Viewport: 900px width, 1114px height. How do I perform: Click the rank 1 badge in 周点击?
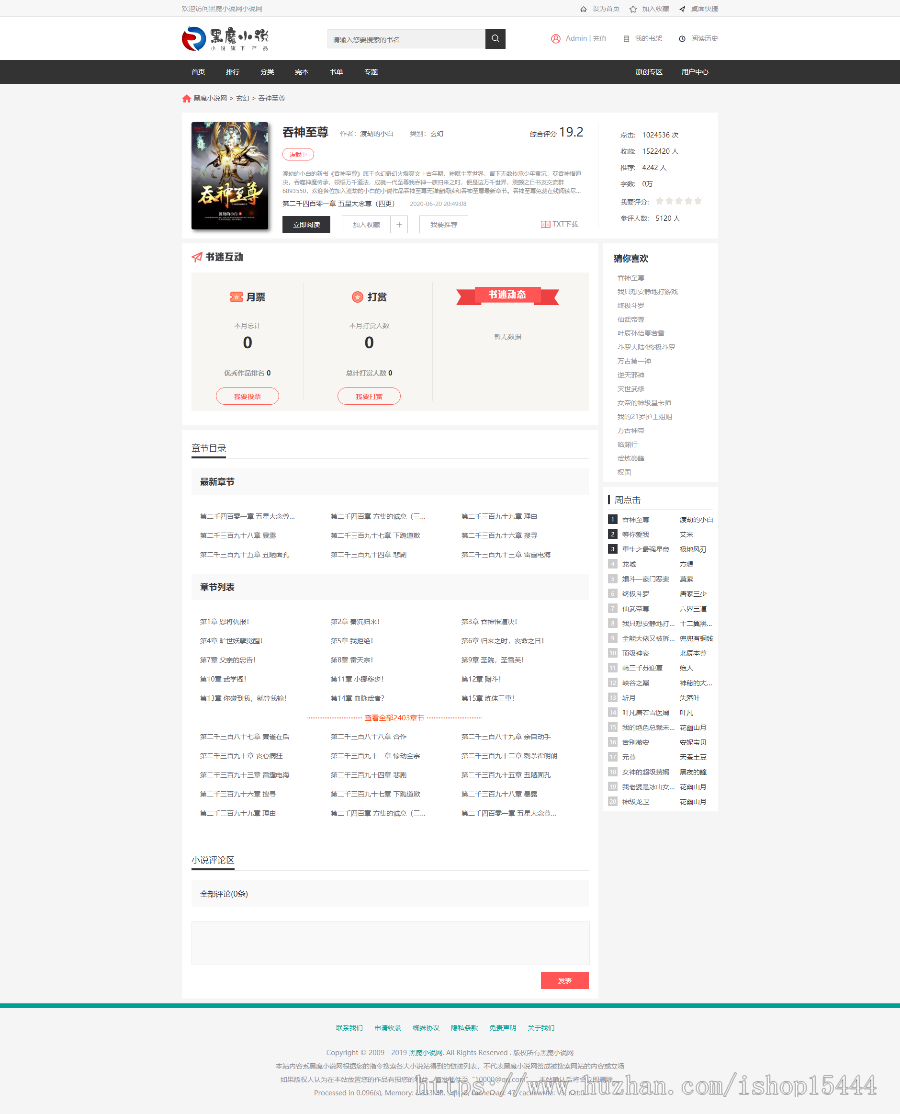coord(612,519)
